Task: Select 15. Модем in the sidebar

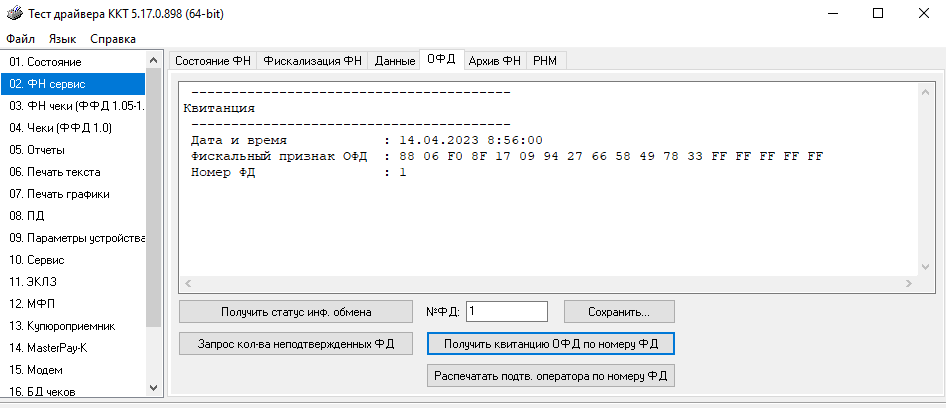Action: [72, 369]
